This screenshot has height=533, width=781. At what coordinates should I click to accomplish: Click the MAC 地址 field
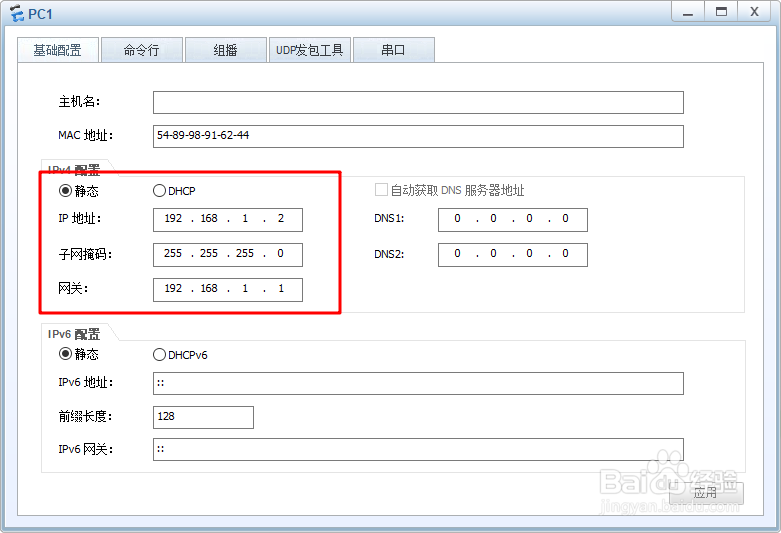tap(418, 136)
